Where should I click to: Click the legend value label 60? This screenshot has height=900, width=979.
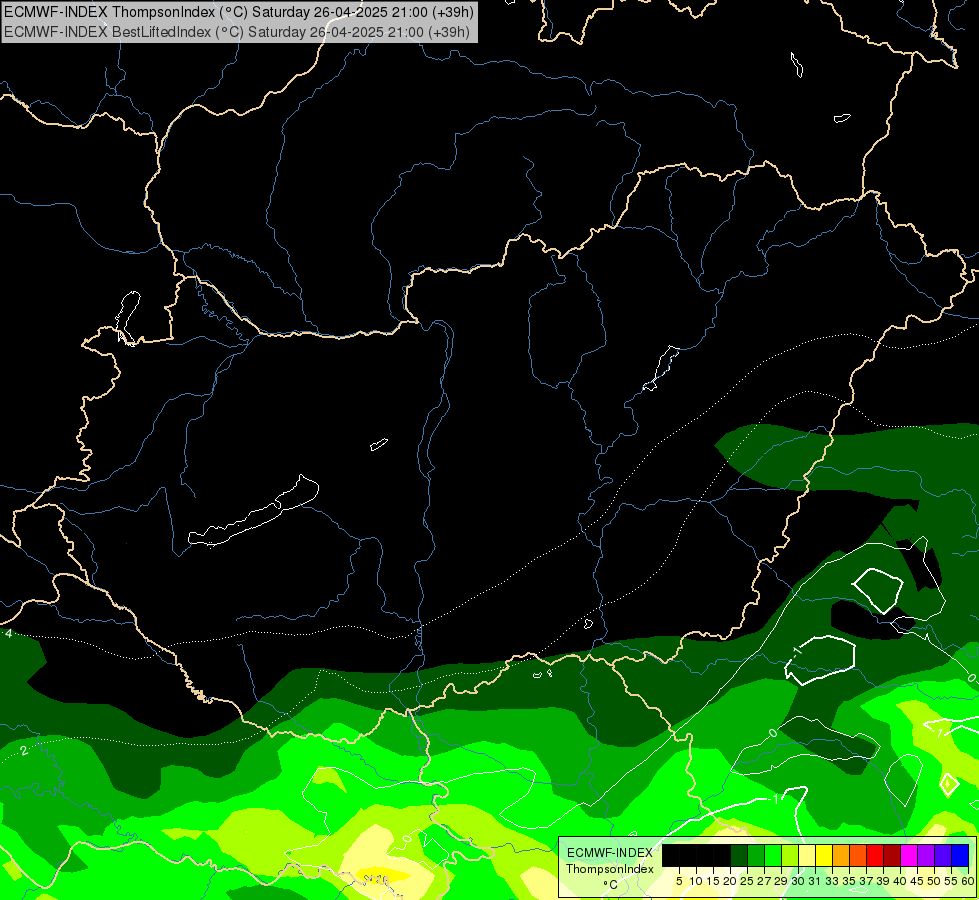coord(968,881)
